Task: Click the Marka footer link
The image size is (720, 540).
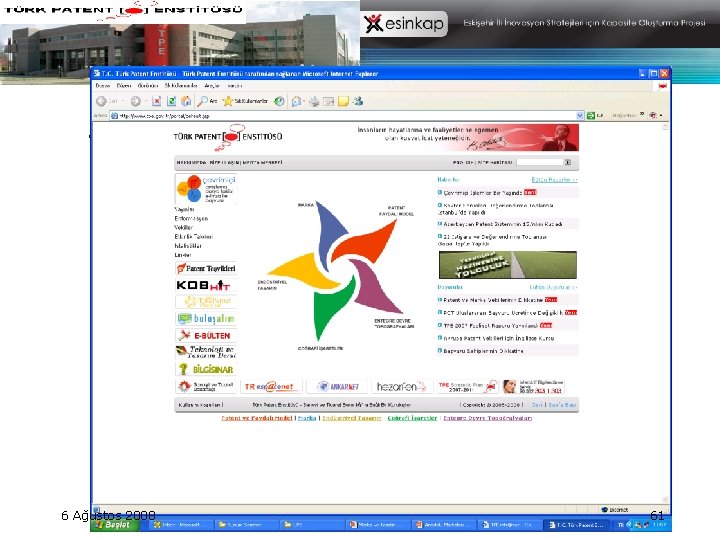Action: pyautogui.click(x=307, y=418)
